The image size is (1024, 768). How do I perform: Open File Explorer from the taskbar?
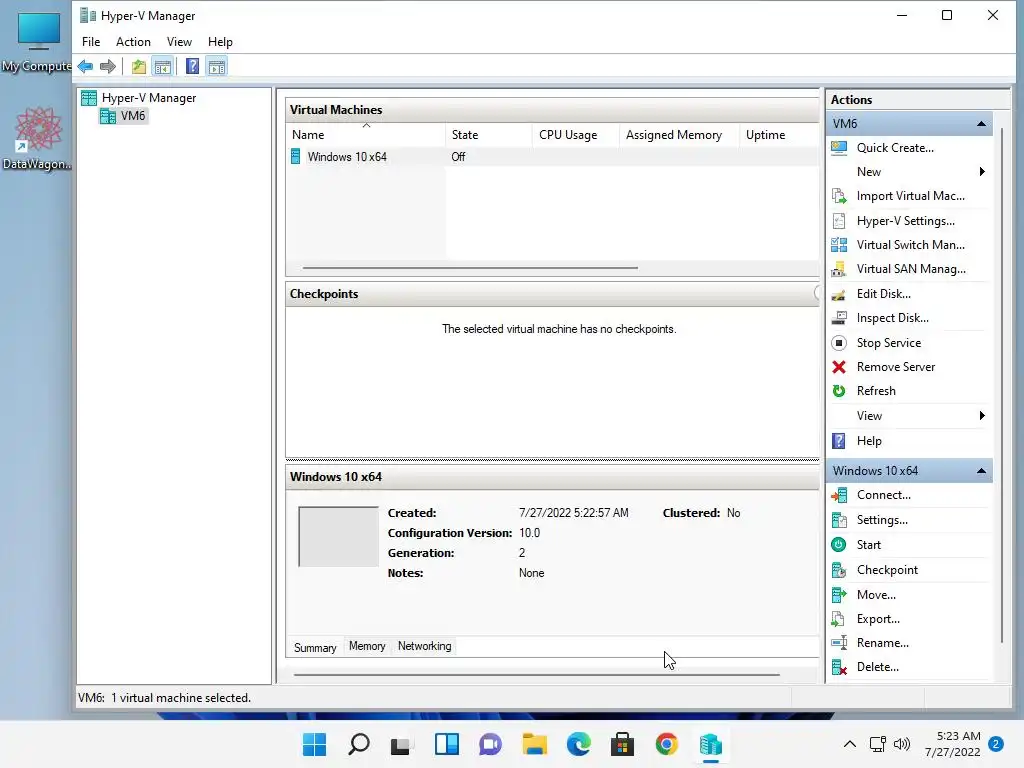pyautogui.click(x=534, y=744)
